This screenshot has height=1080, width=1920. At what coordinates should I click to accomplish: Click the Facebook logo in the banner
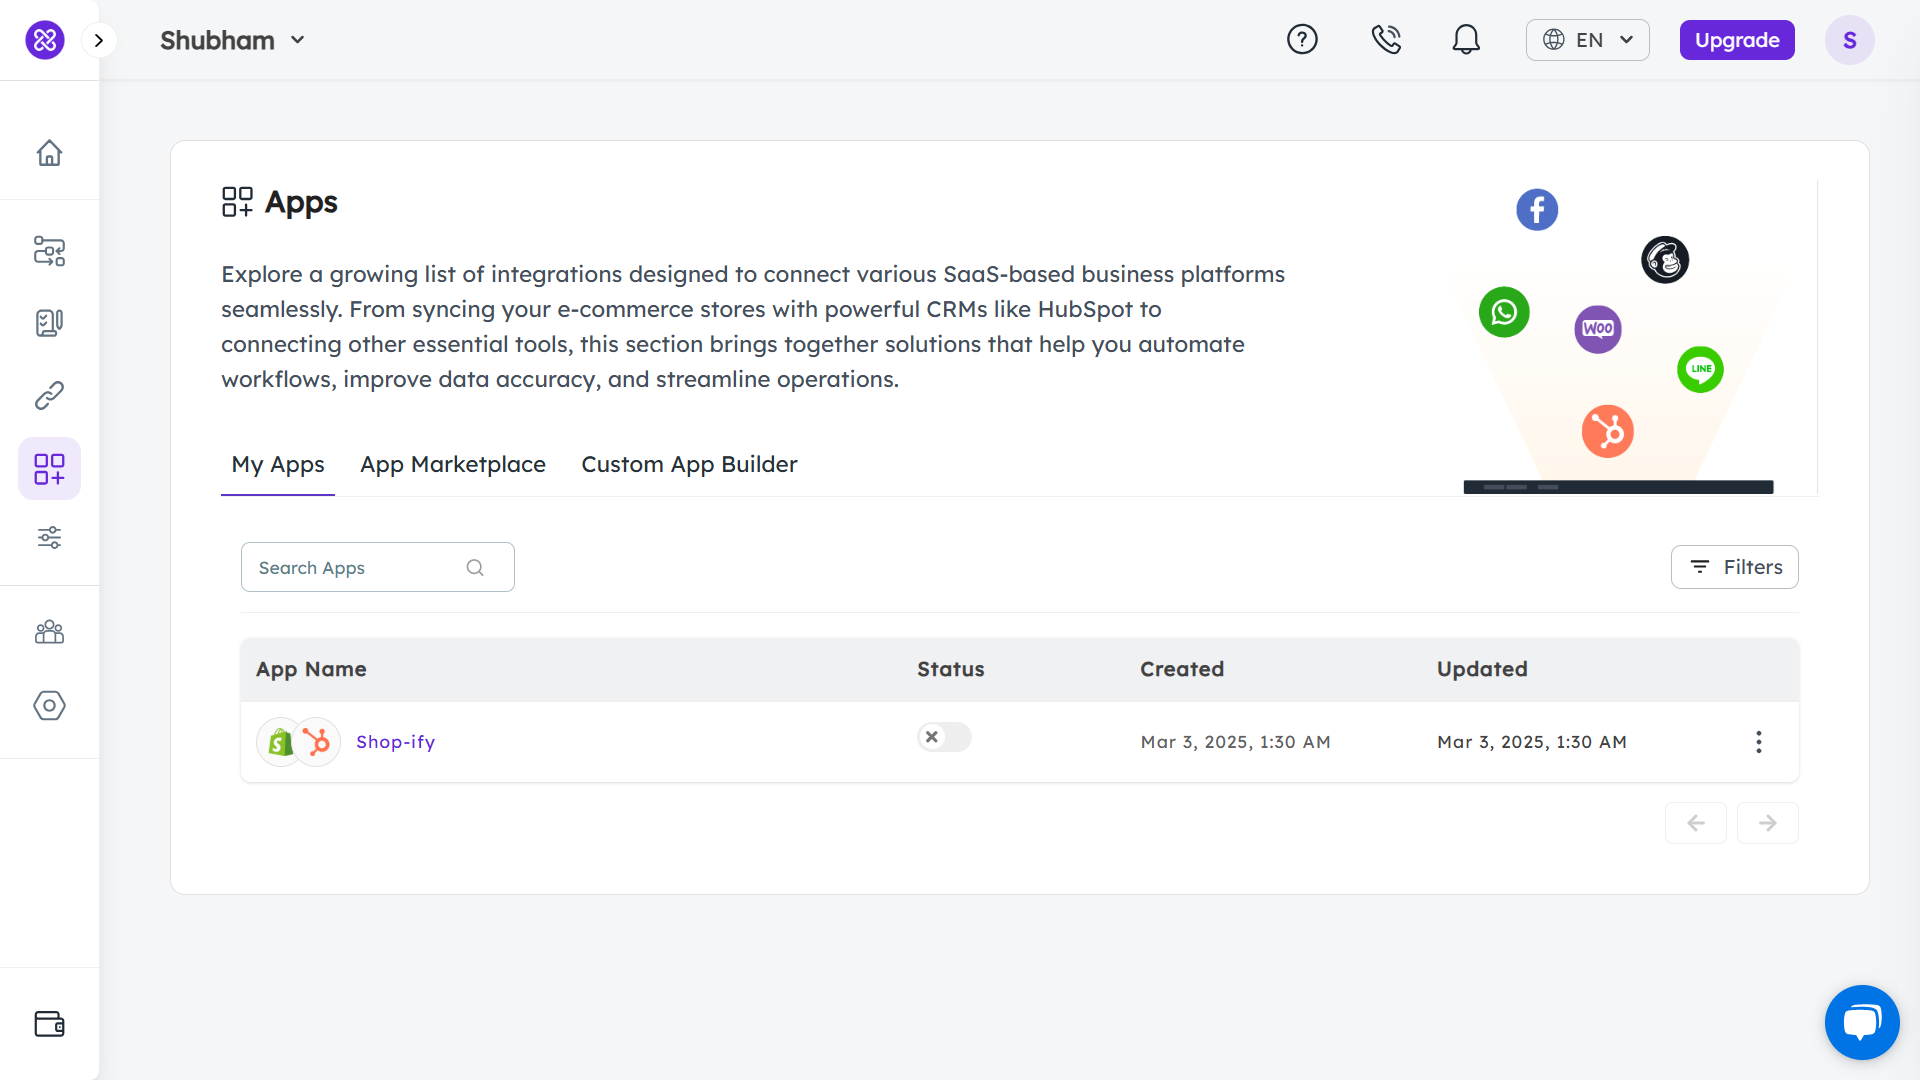(1537, 210)
